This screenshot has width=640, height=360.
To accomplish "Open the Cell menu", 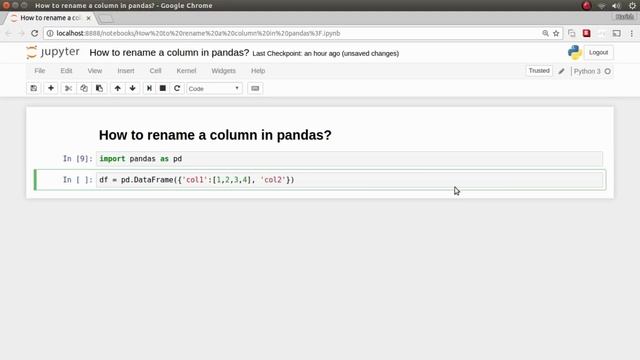I will tap(156, 71).
